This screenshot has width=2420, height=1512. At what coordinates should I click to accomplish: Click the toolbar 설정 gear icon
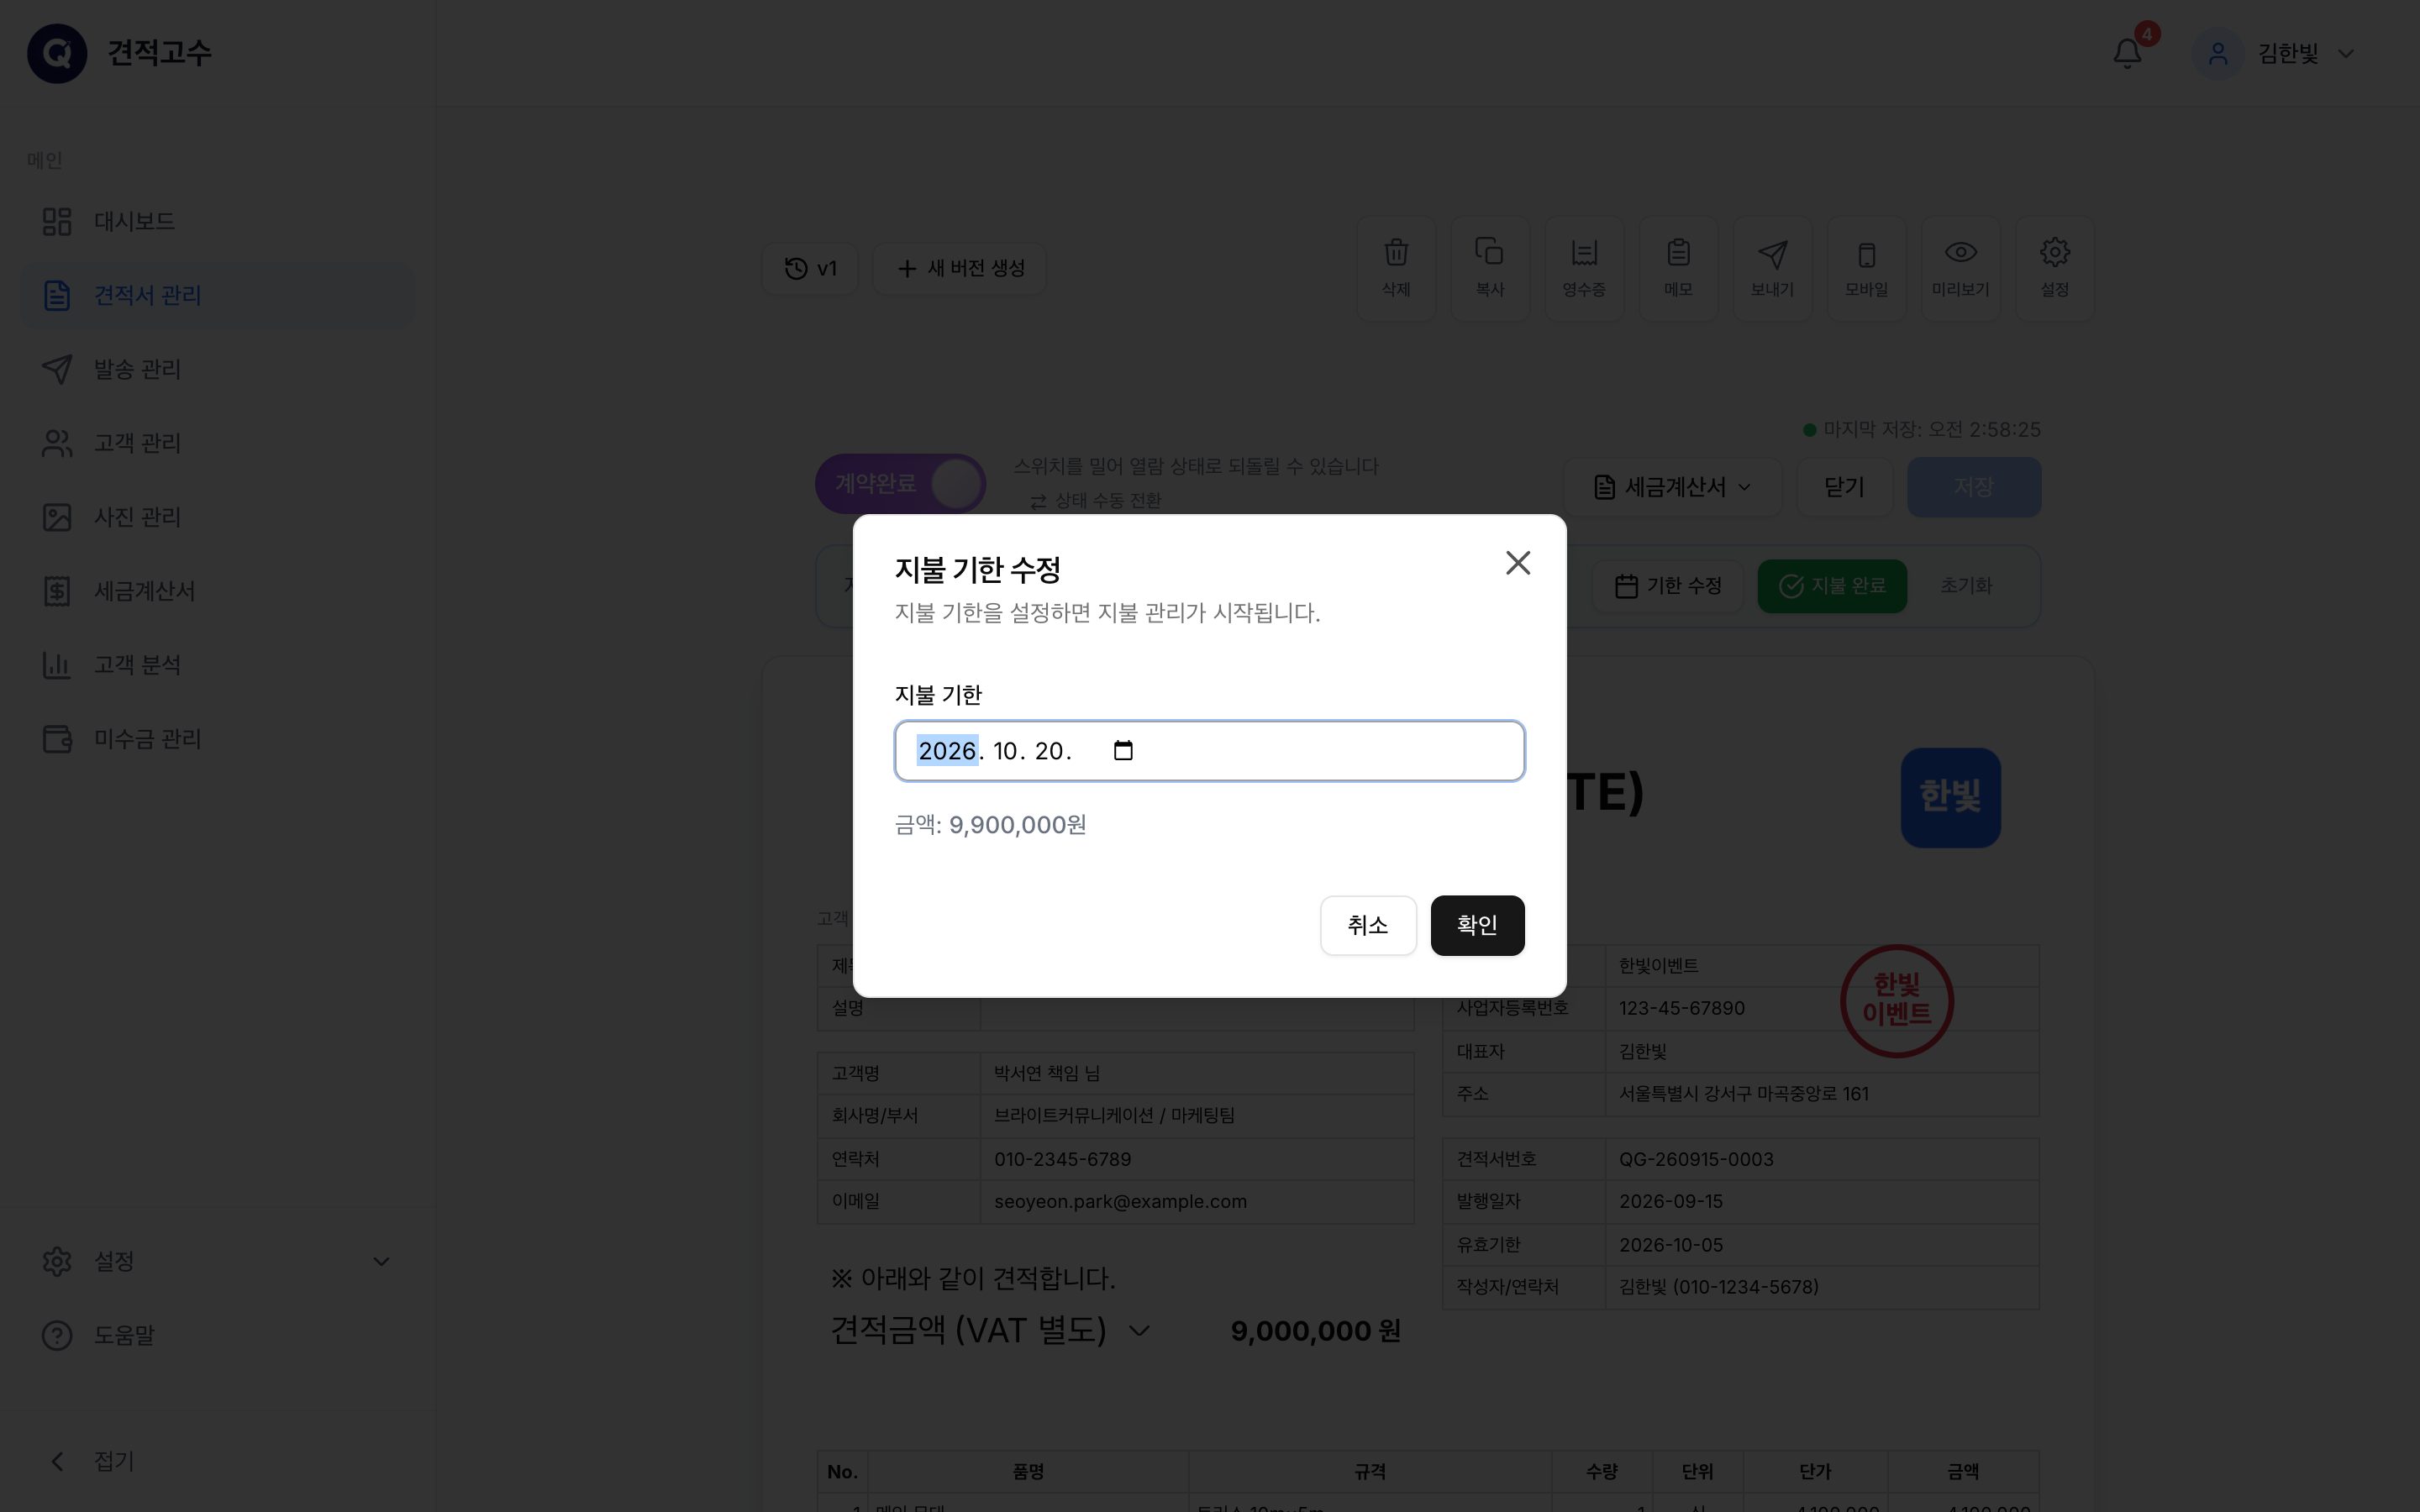[2054, 268]
